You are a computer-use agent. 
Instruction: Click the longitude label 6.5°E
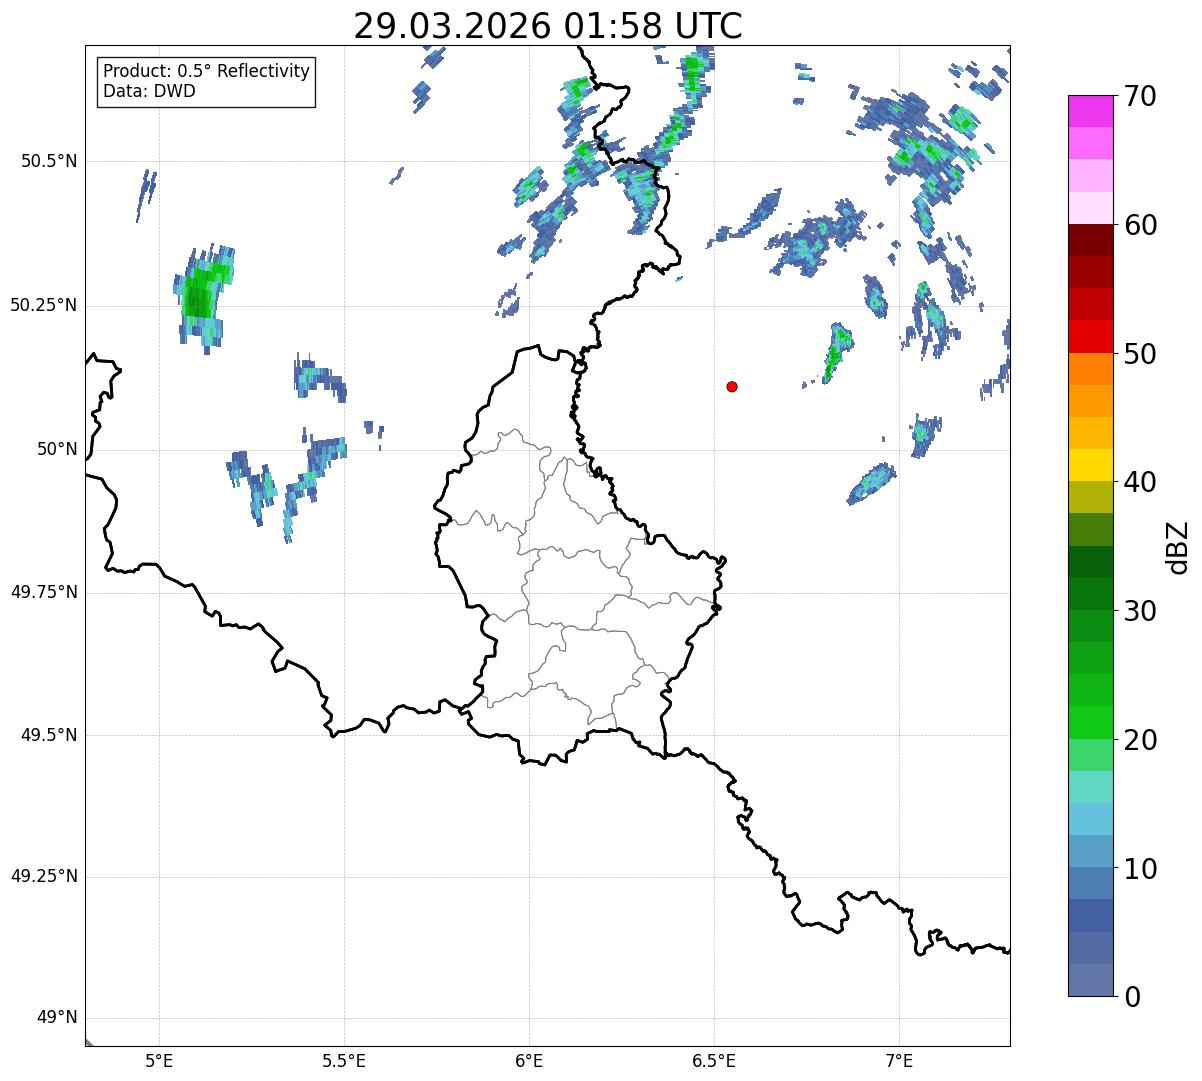(714, 1060)
